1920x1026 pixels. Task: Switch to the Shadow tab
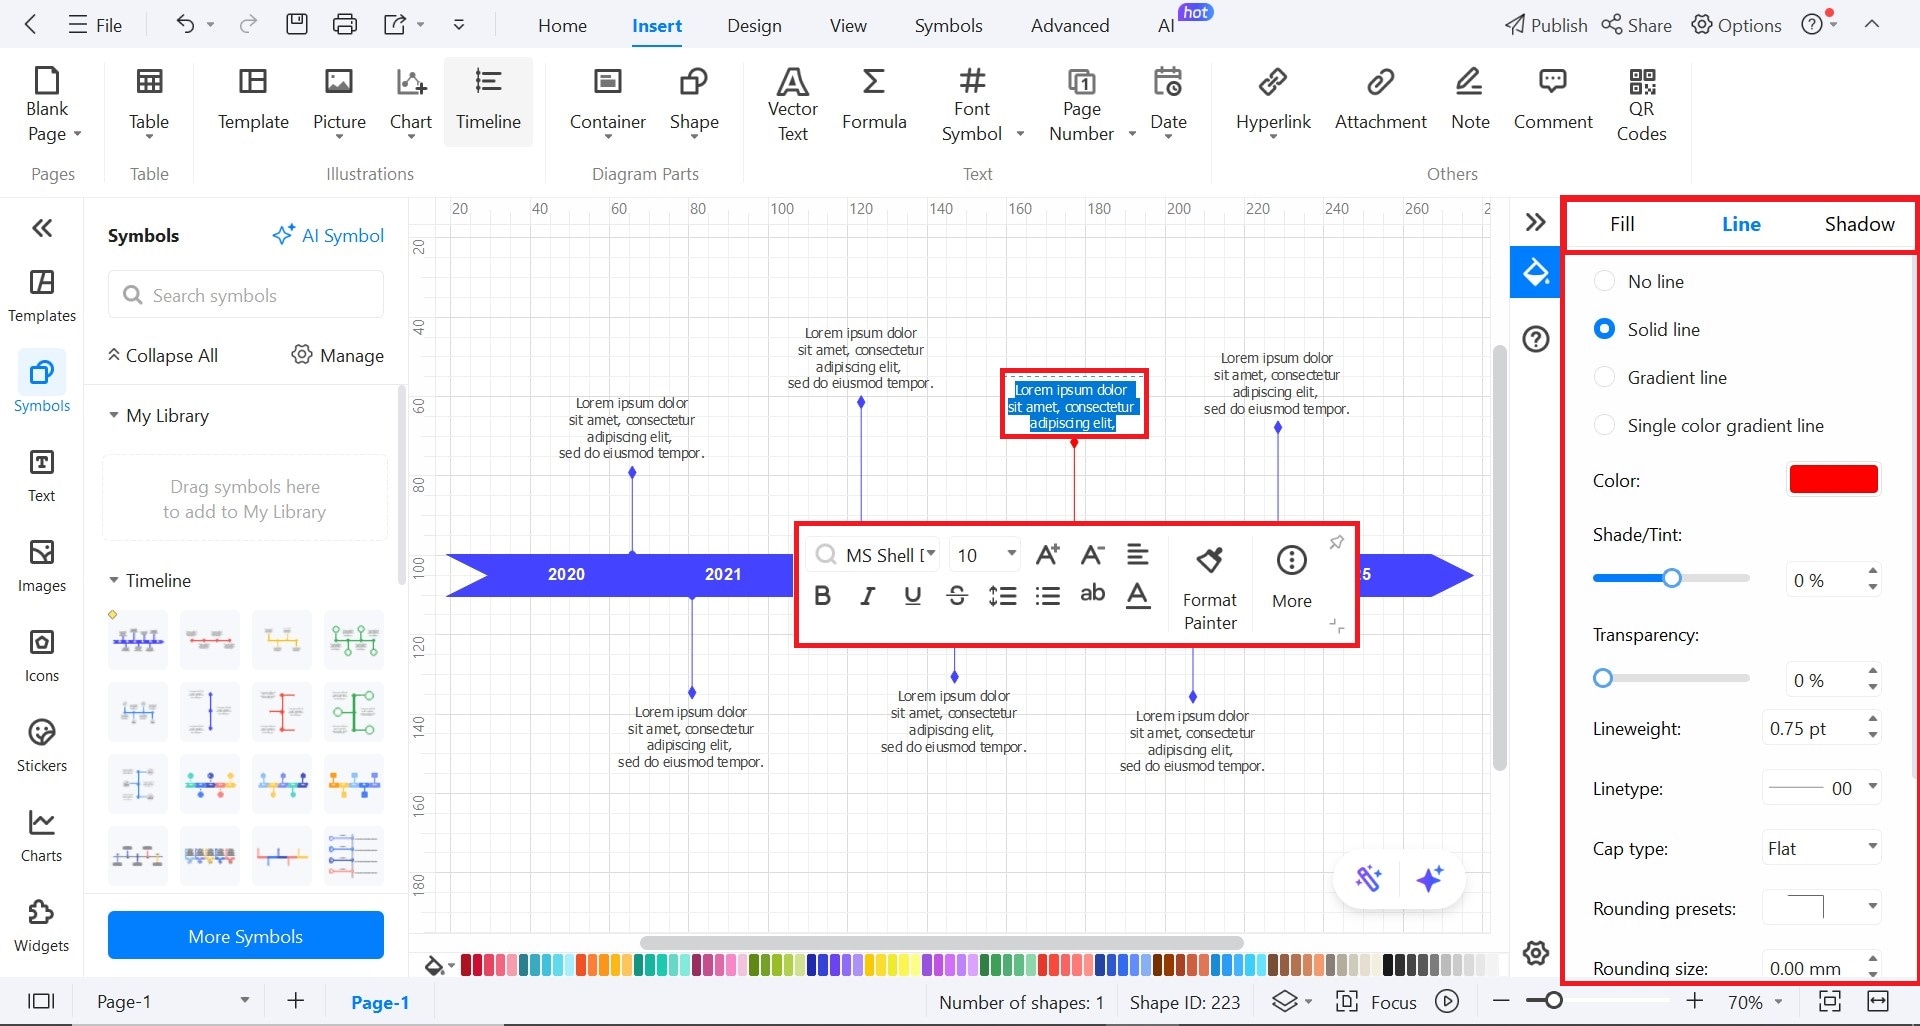point(1859,224)
